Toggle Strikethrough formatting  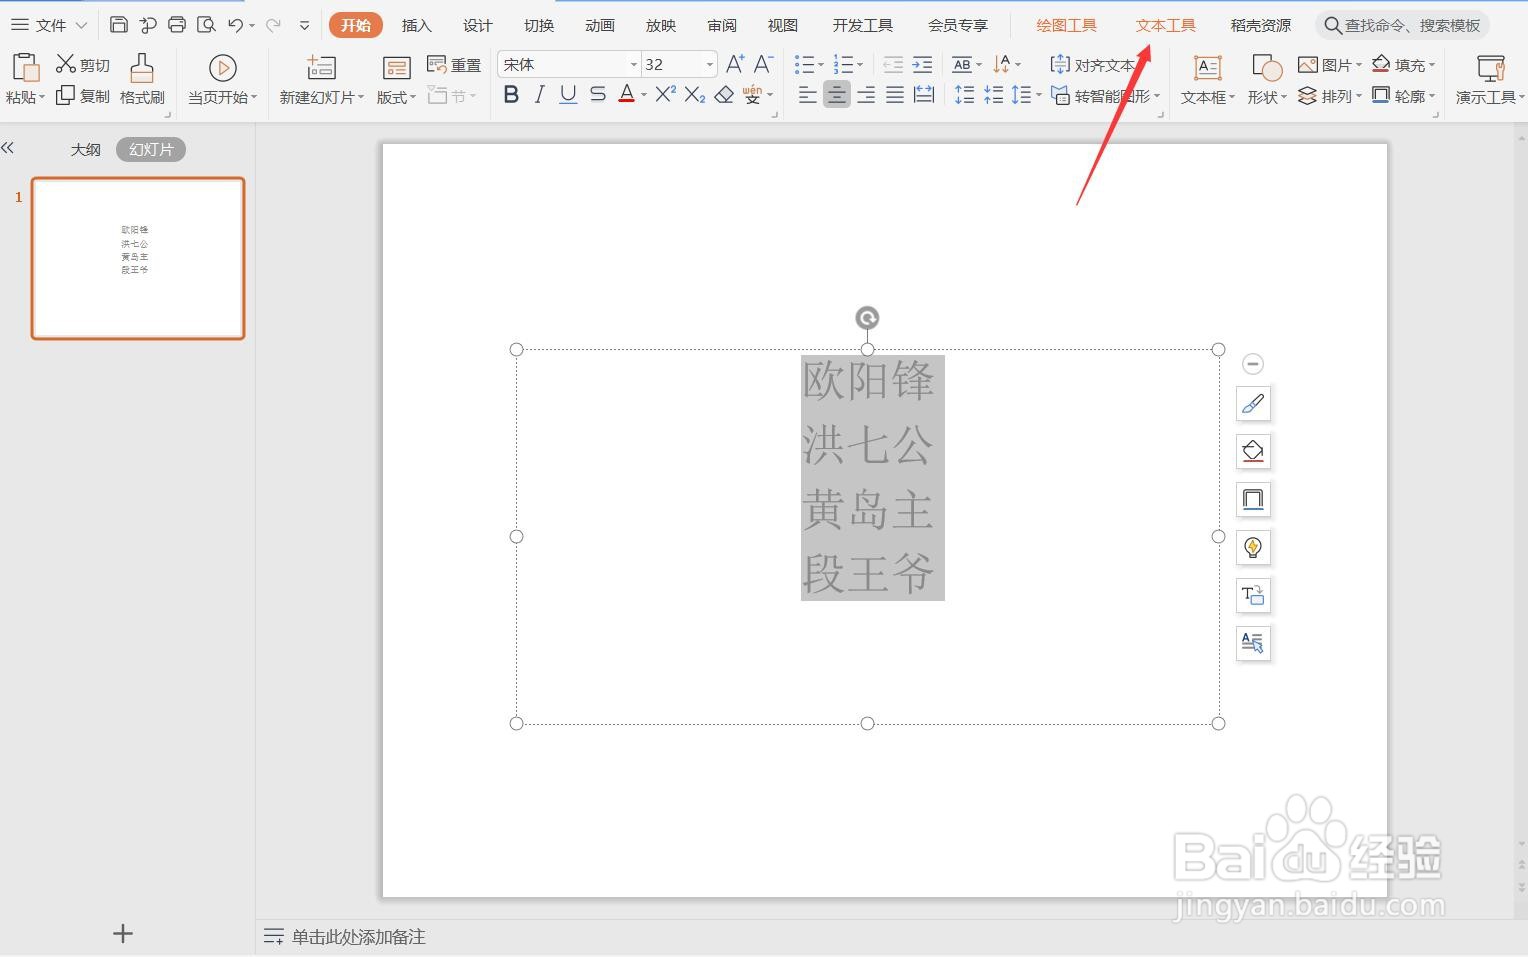[x=598, y=95]
